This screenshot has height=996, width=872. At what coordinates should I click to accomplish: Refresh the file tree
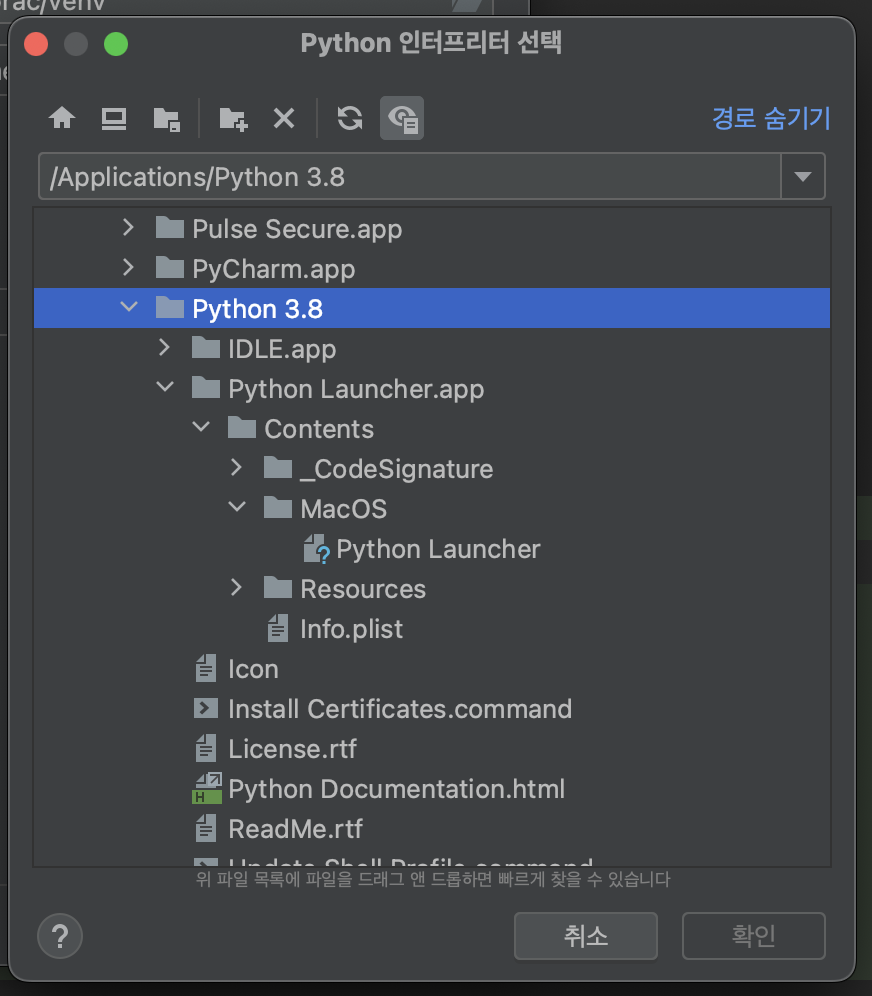[350, 118]
